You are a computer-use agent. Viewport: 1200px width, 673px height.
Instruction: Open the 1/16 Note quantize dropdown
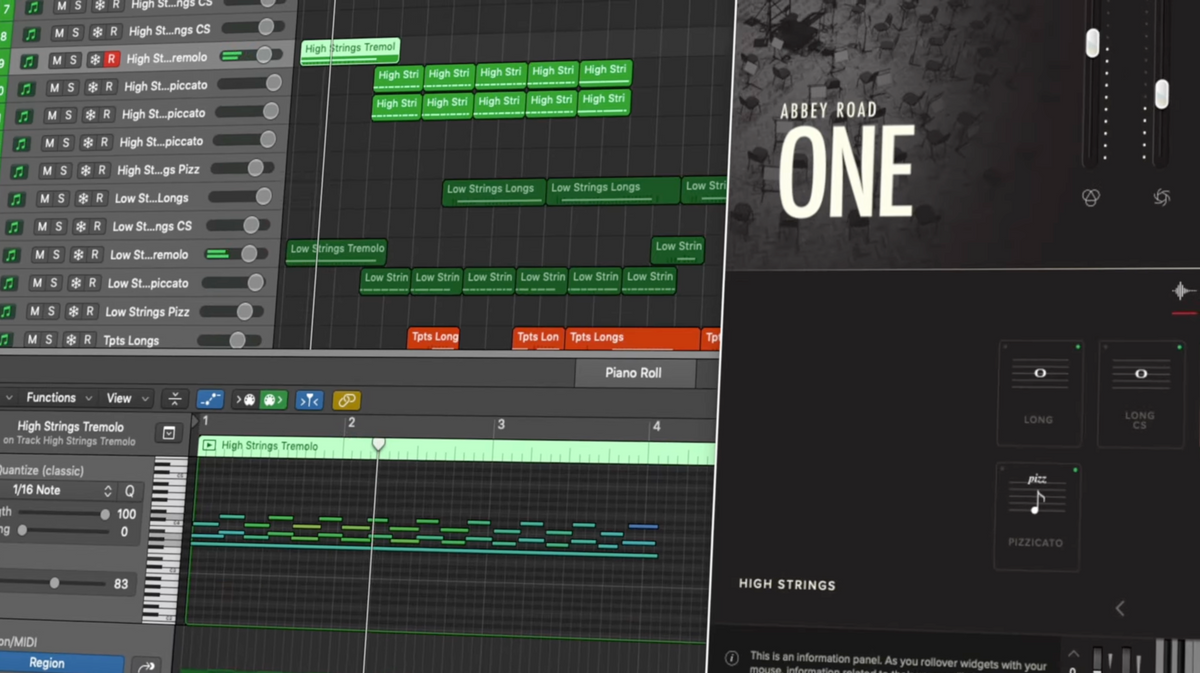point(60,491)
